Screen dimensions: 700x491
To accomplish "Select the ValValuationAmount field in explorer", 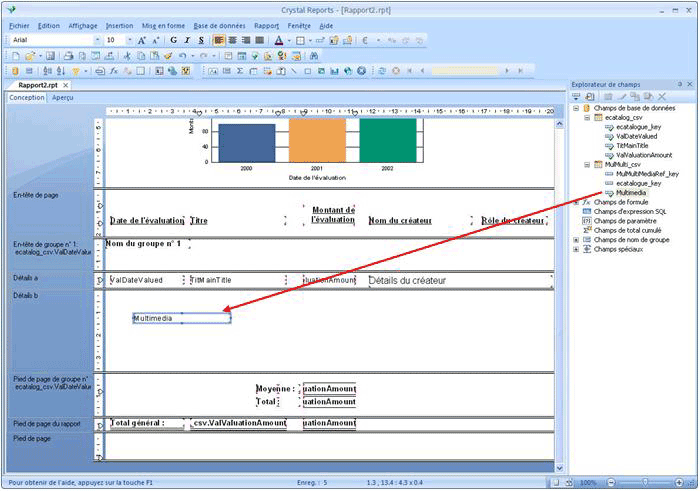I will (x=643, y=155).
